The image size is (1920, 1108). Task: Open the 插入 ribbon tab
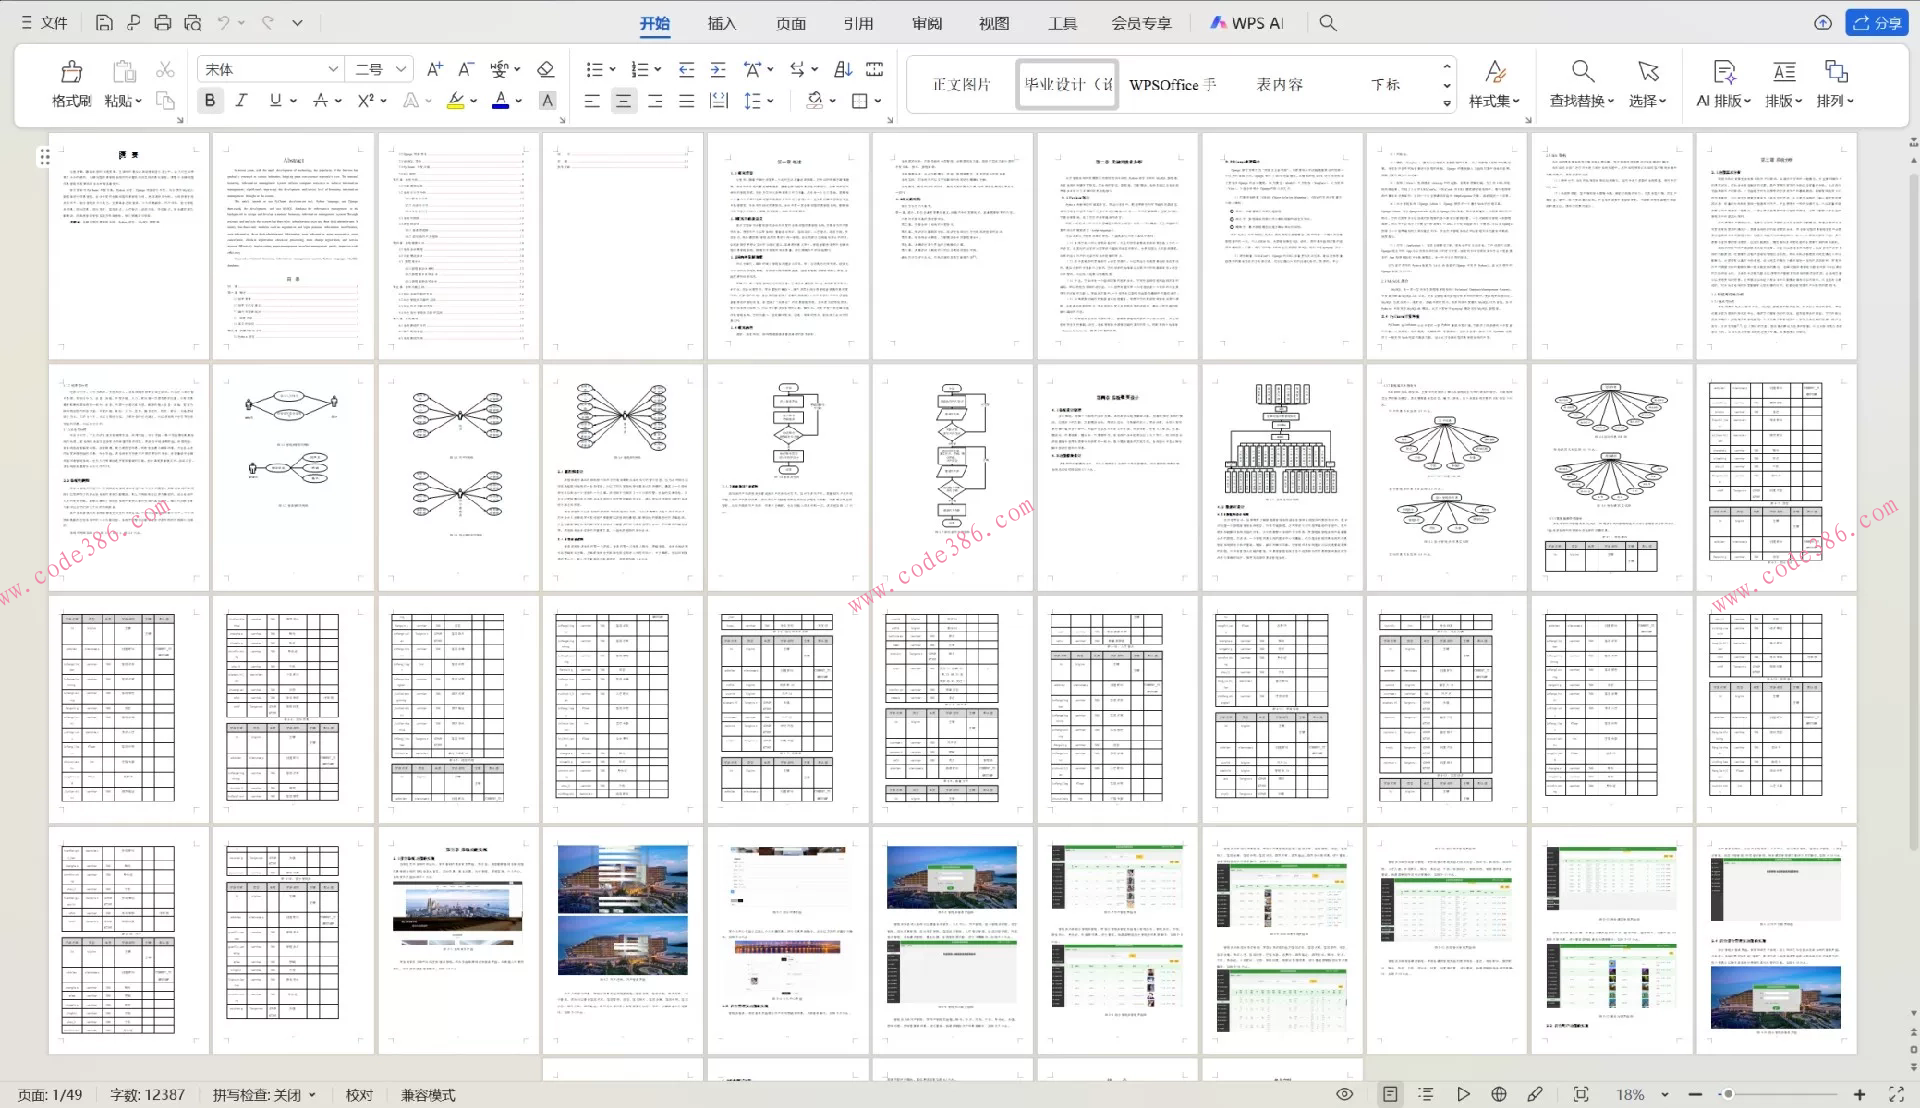pos(721,23)
